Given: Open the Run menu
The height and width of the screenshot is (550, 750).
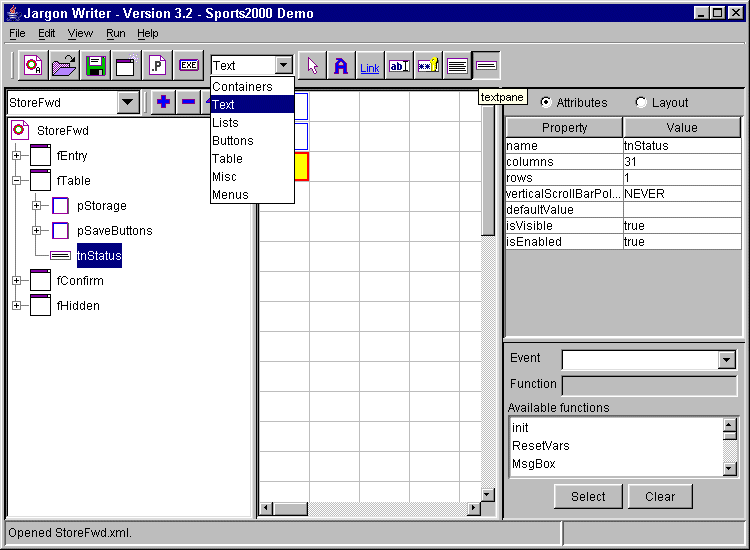Looking at the screenshot, I should 115,33.
